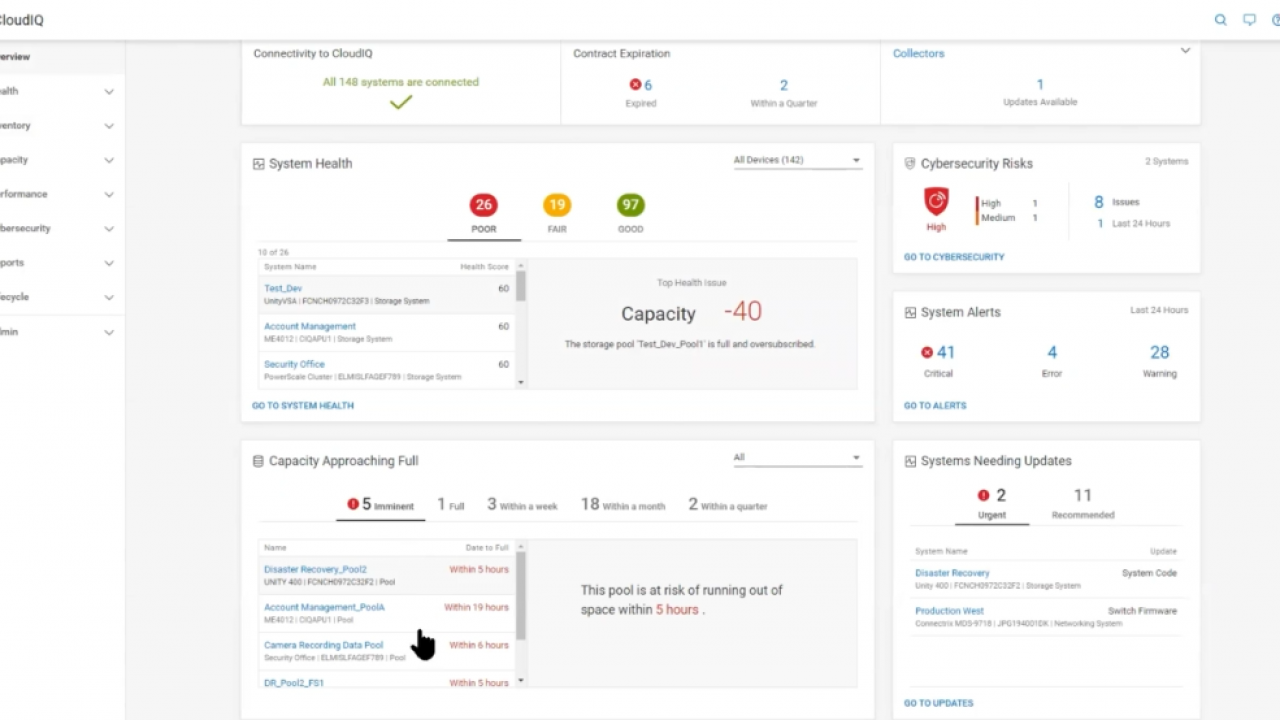Click the 41 Critical alerts count

[x=945, y=352]
